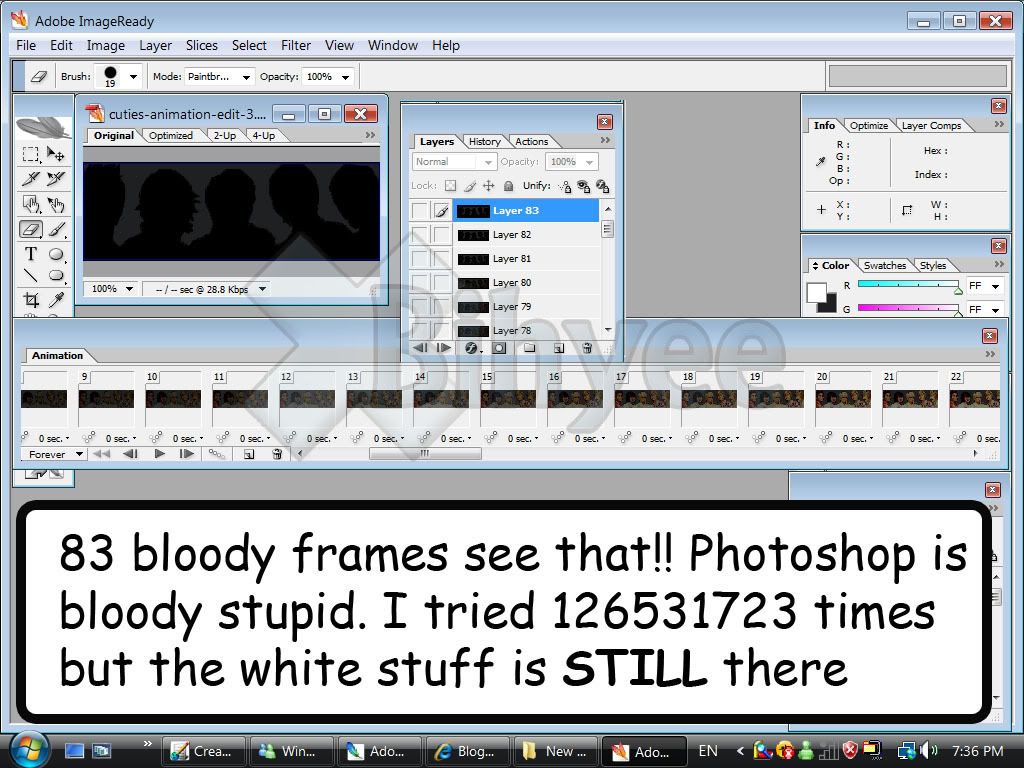1024x768 pixels.
Task: Switch to the Swatches tab
Action: tap(885, 265)
